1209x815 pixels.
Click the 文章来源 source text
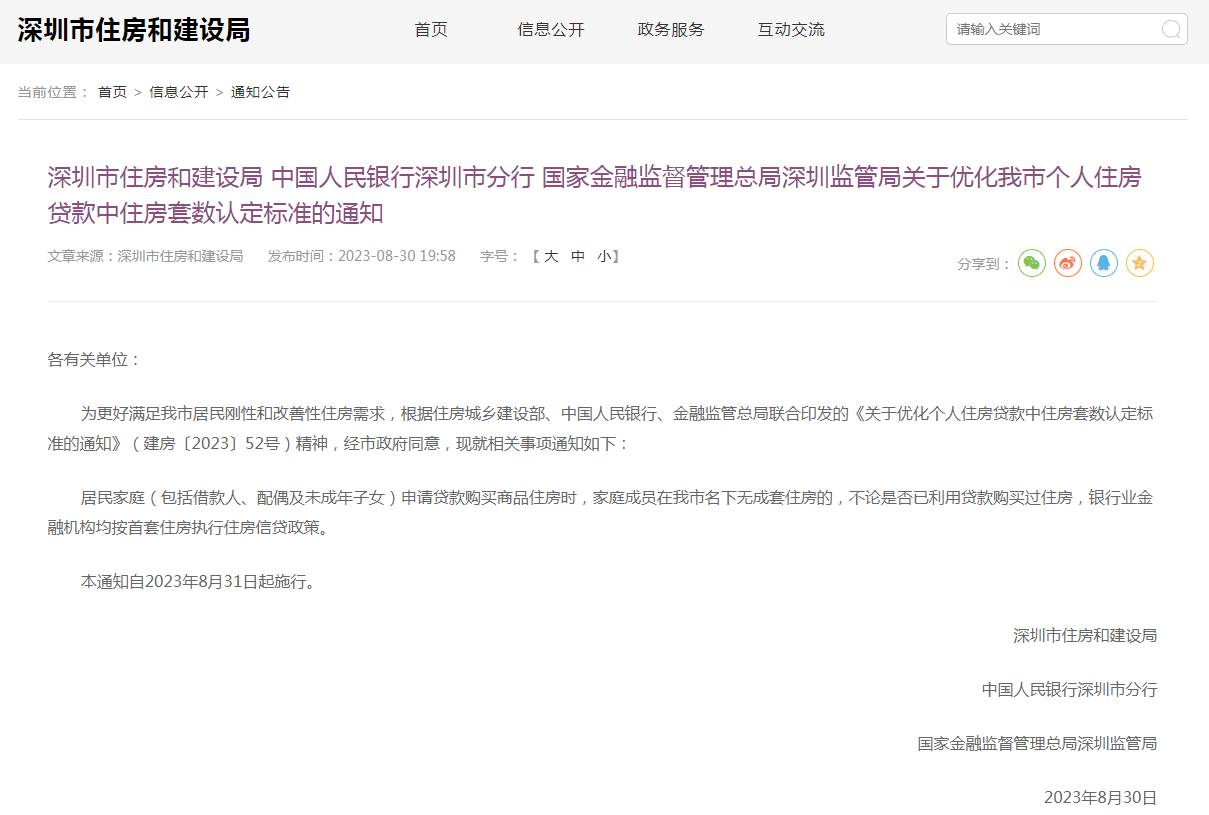tap(145, 257)
